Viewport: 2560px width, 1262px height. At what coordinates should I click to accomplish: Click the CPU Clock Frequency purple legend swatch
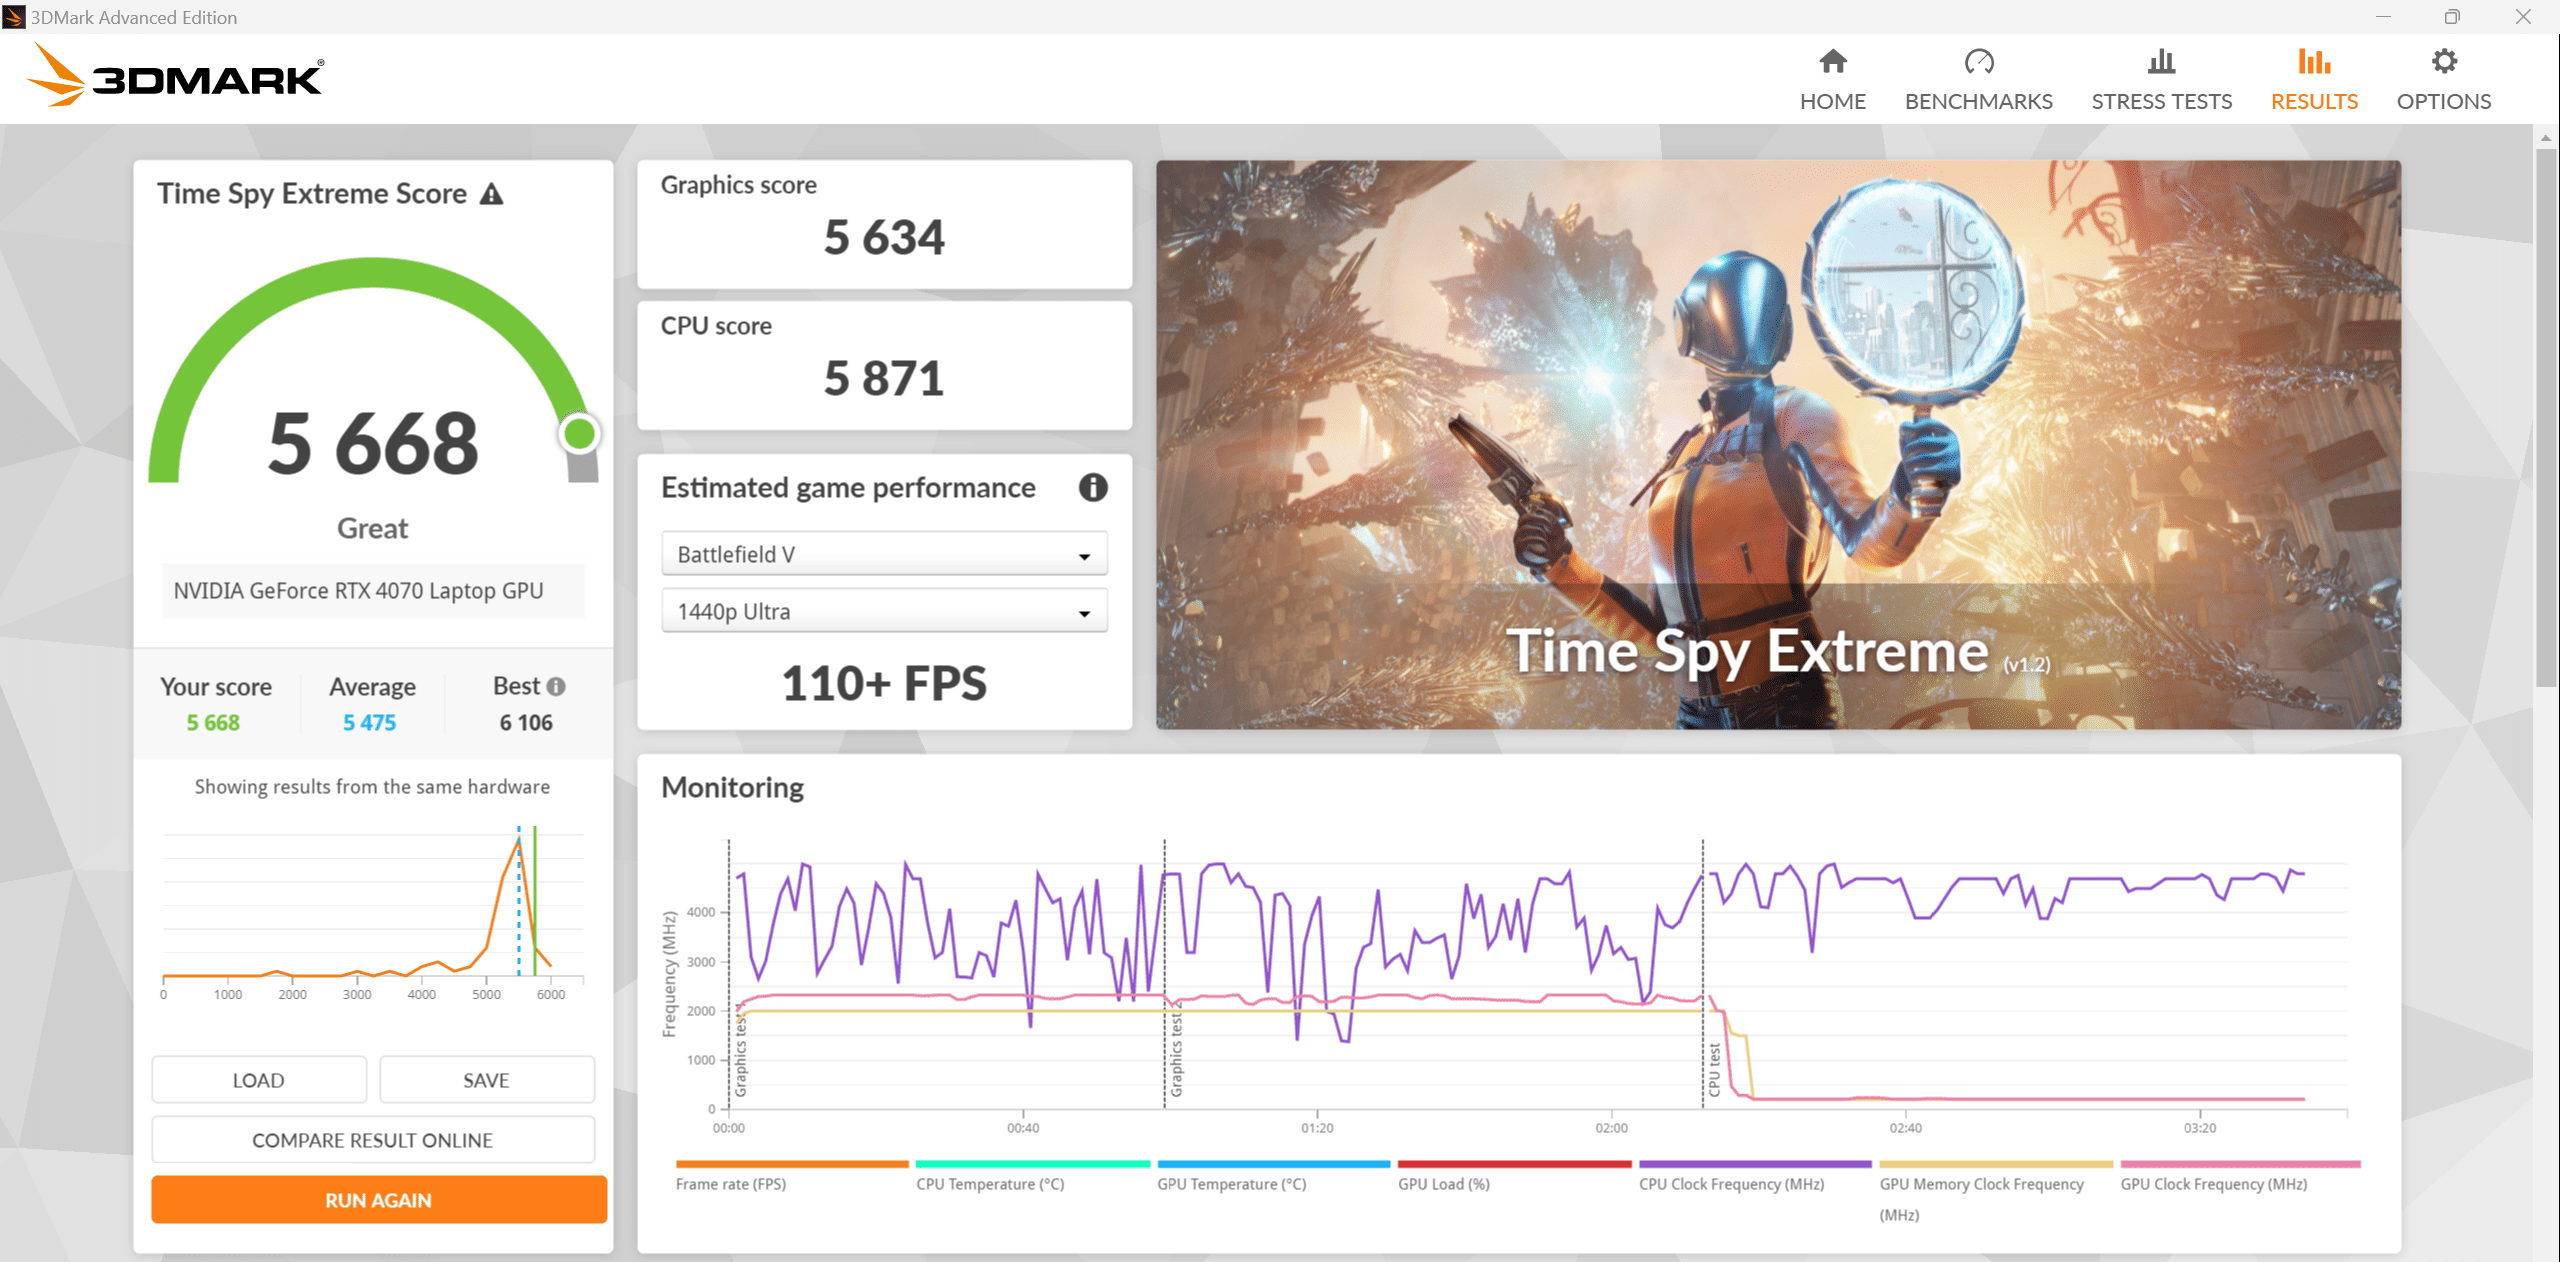click(x=1754, y=1164)
